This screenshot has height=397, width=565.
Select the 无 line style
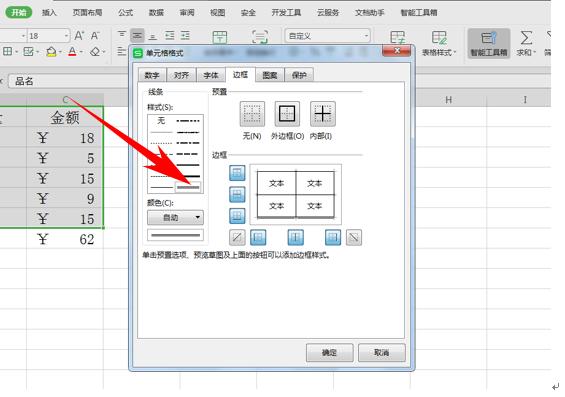tap(161, 121)
